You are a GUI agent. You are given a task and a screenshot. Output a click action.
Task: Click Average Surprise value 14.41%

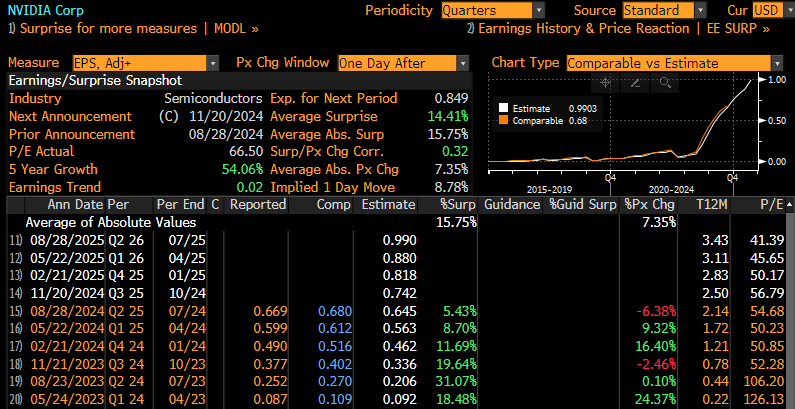tap(447, 116)
